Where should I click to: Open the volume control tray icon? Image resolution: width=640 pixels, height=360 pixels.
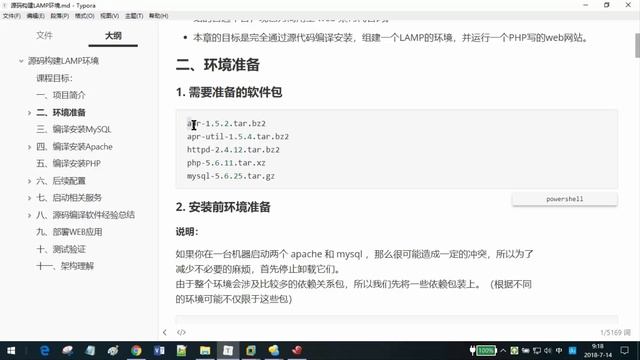(548, 351)
